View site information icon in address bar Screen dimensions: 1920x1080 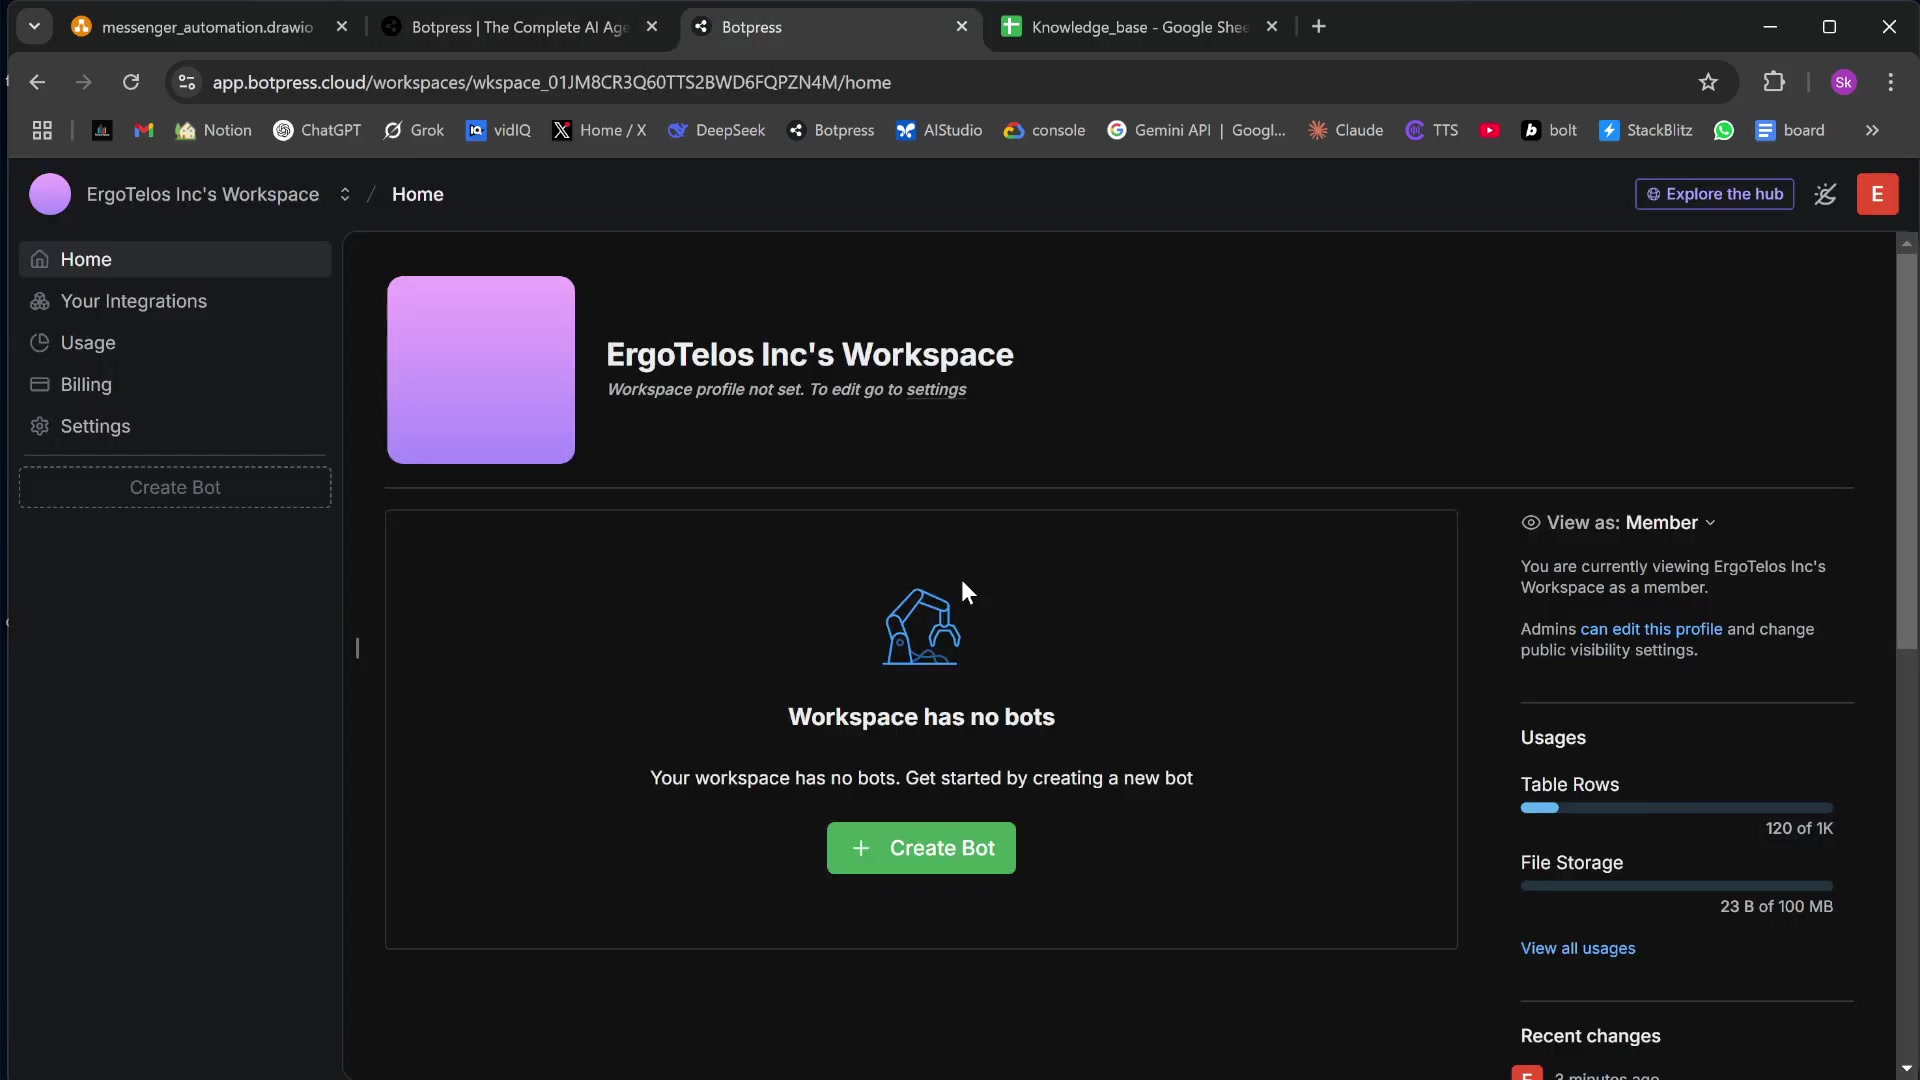pyautogui.click(x=187, y=82)
